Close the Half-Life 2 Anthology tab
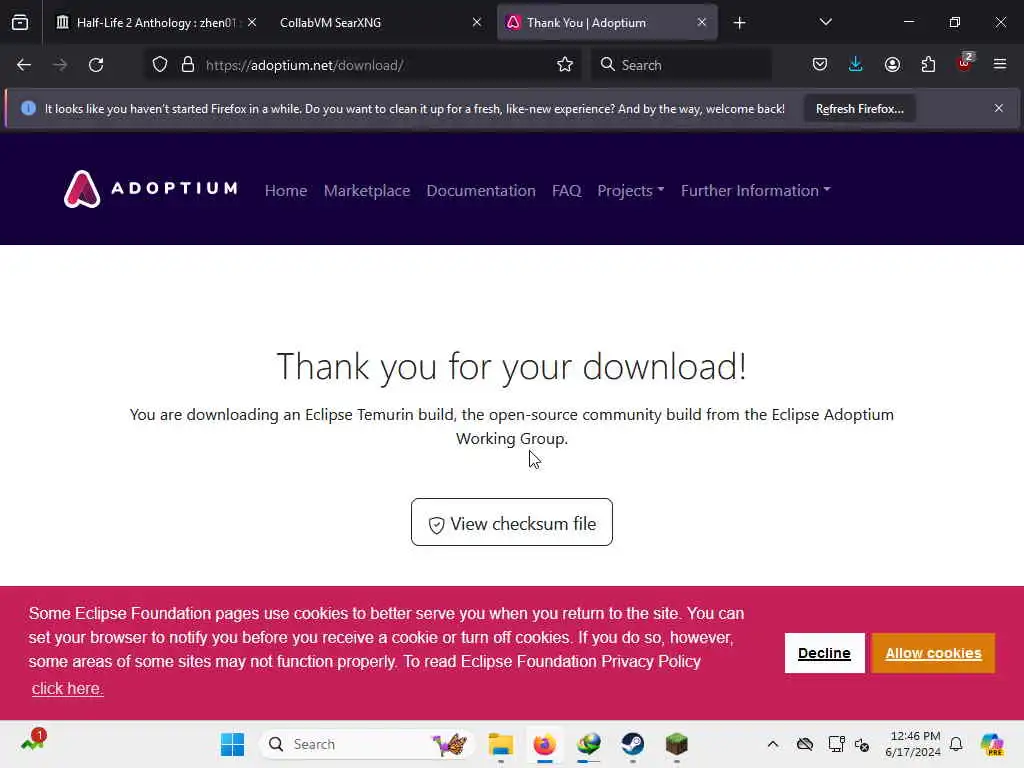Image resolution: width=1024 pixels, height=768 pixels. tap(252, 22)
